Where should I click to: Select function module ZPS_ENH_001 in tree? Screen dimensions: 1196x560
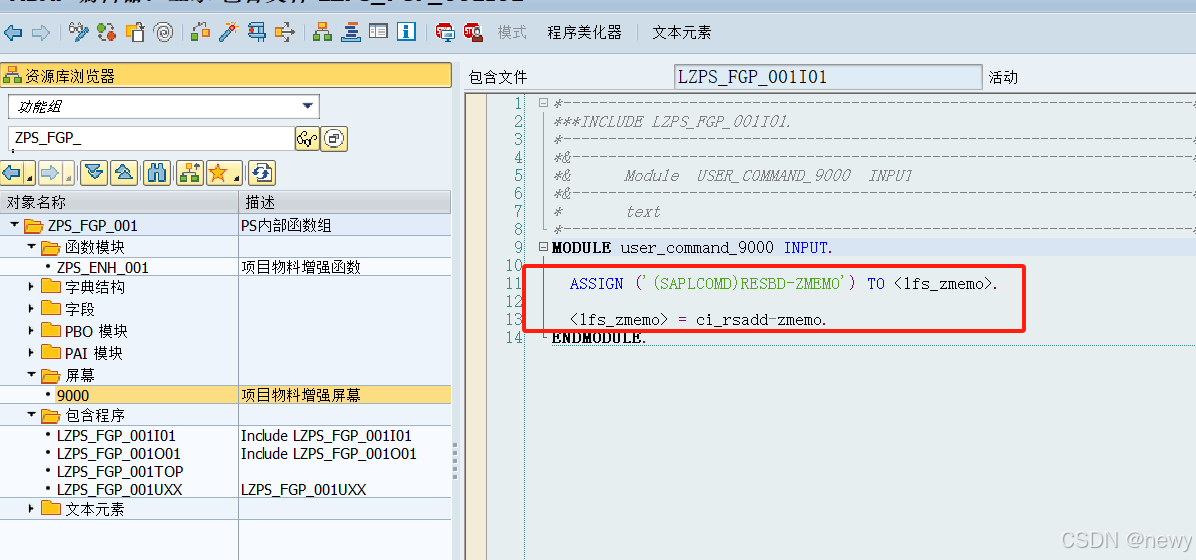click(x=103, y=267)
